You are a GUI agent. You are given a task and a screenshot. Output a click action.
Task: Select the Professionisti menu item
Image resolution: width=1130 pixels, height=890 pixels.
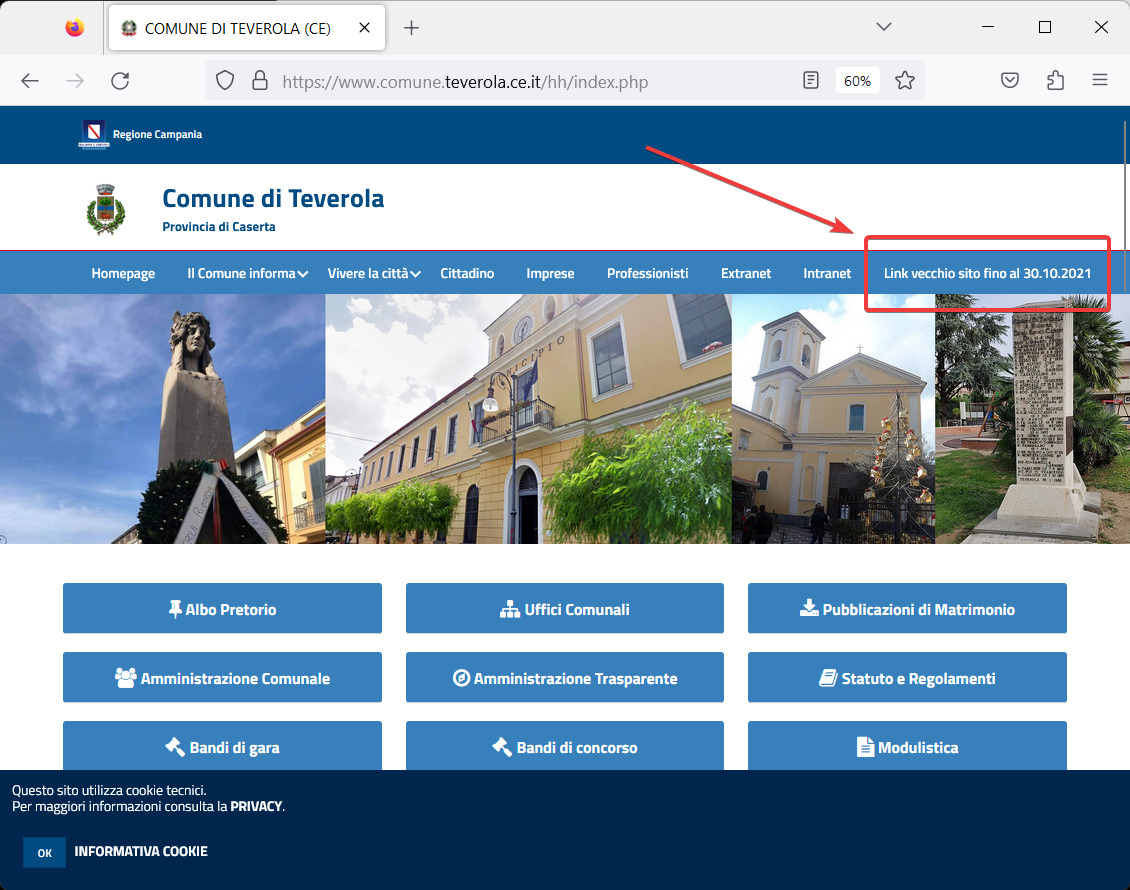point(647,273)
